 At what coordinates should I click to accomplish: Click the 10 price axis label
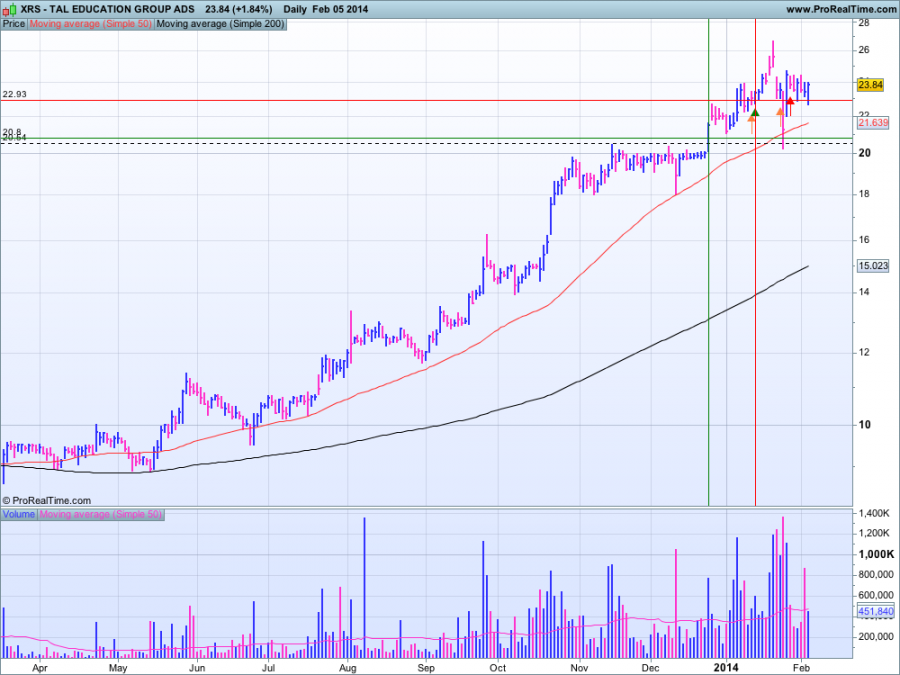pos(864,425)
